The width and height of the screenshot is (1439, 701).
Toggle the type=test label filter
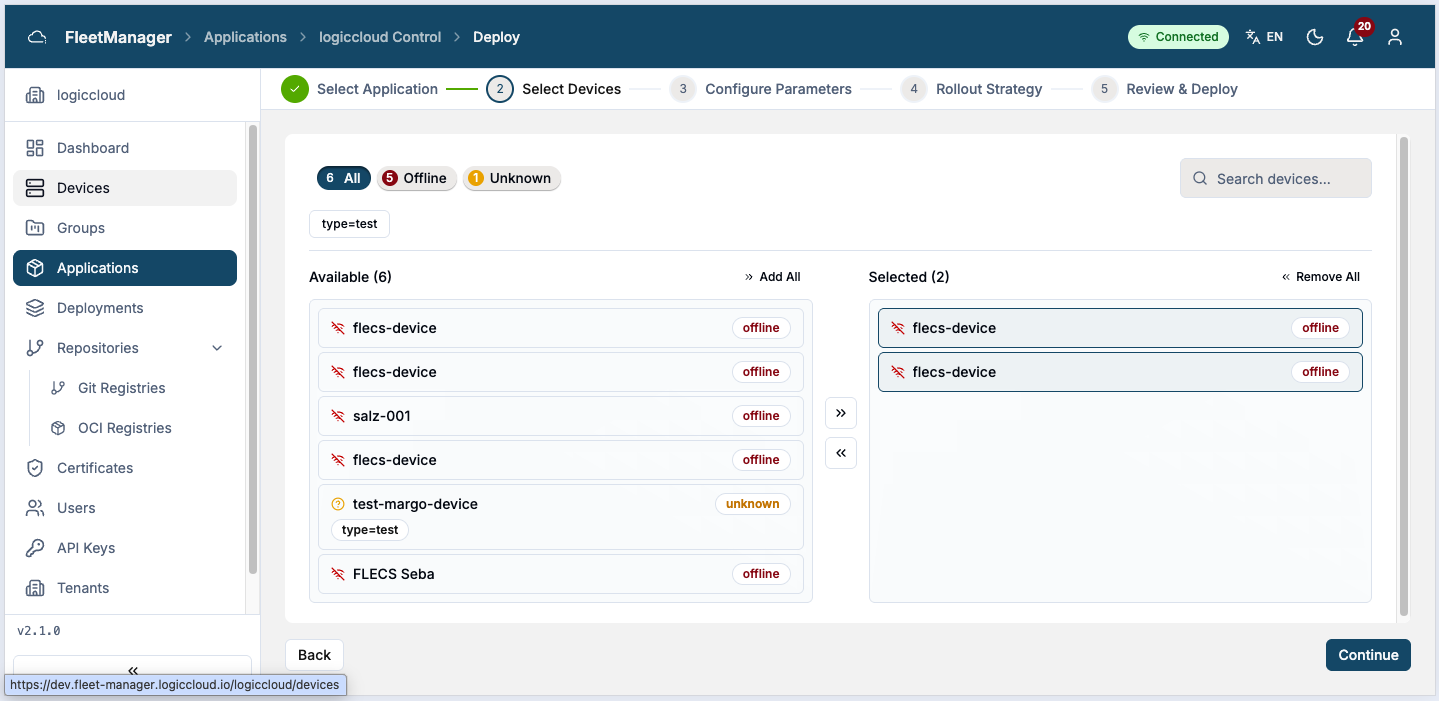[350, 224]
